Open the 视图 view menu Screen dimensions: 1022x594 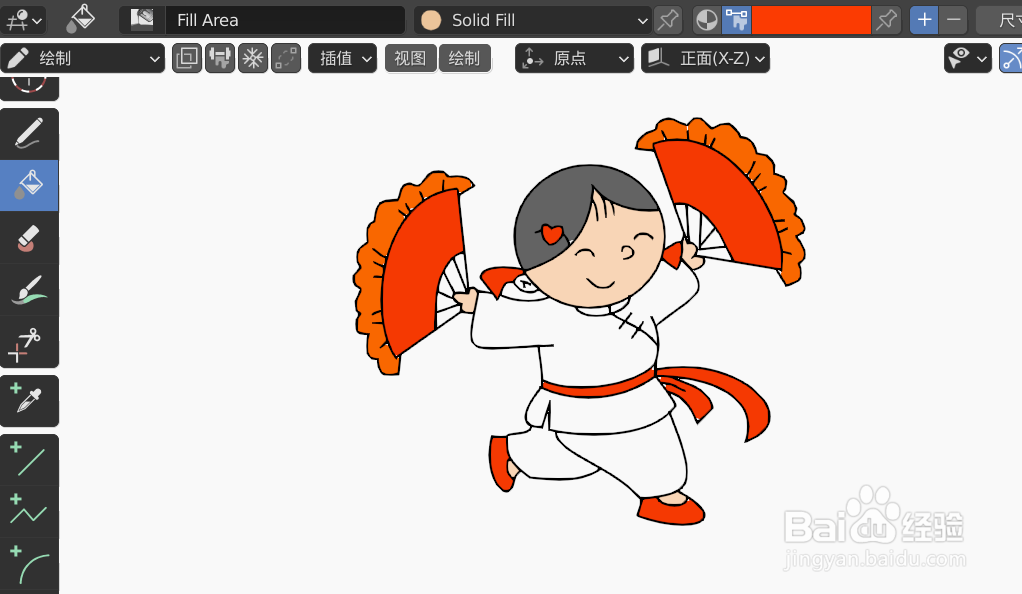coord(410,59)
